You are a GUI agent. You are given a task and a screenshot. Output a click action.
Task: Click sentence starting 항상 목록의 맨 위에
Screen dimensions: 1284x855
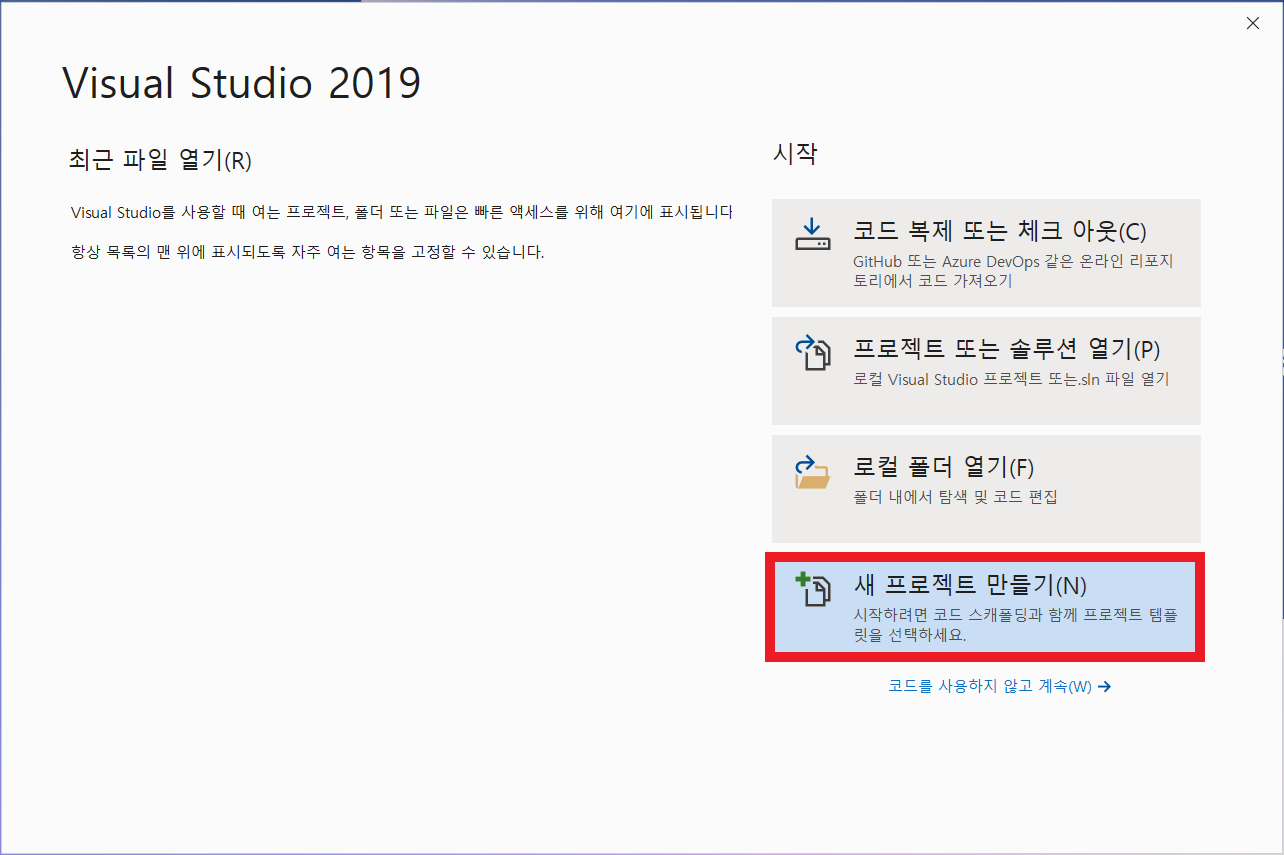coord(307,252)
